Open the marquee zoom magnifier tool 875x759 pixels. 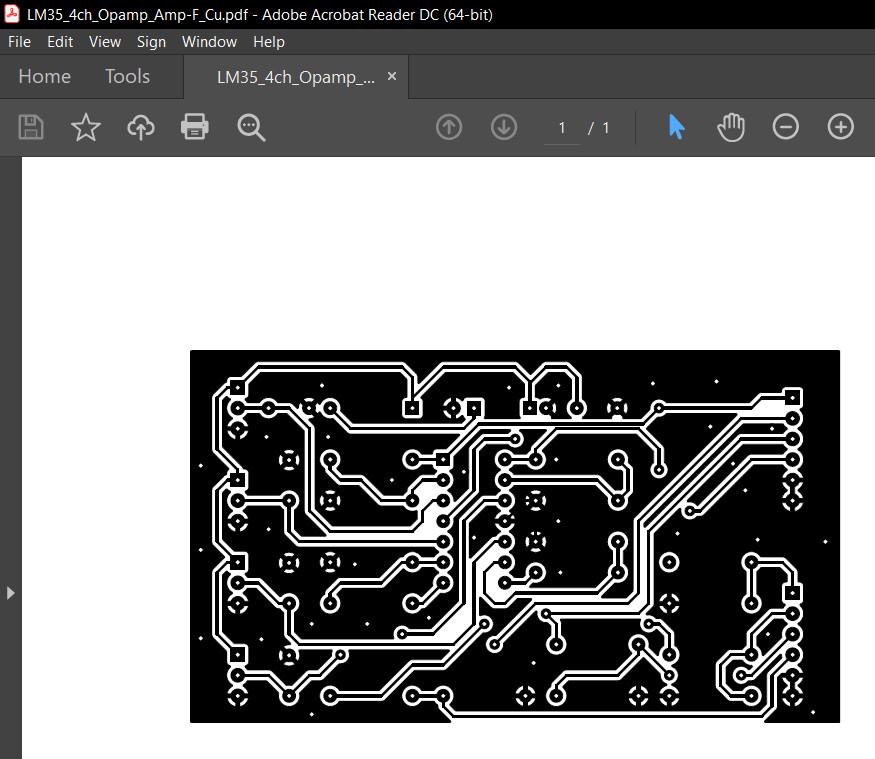(250, 127)
